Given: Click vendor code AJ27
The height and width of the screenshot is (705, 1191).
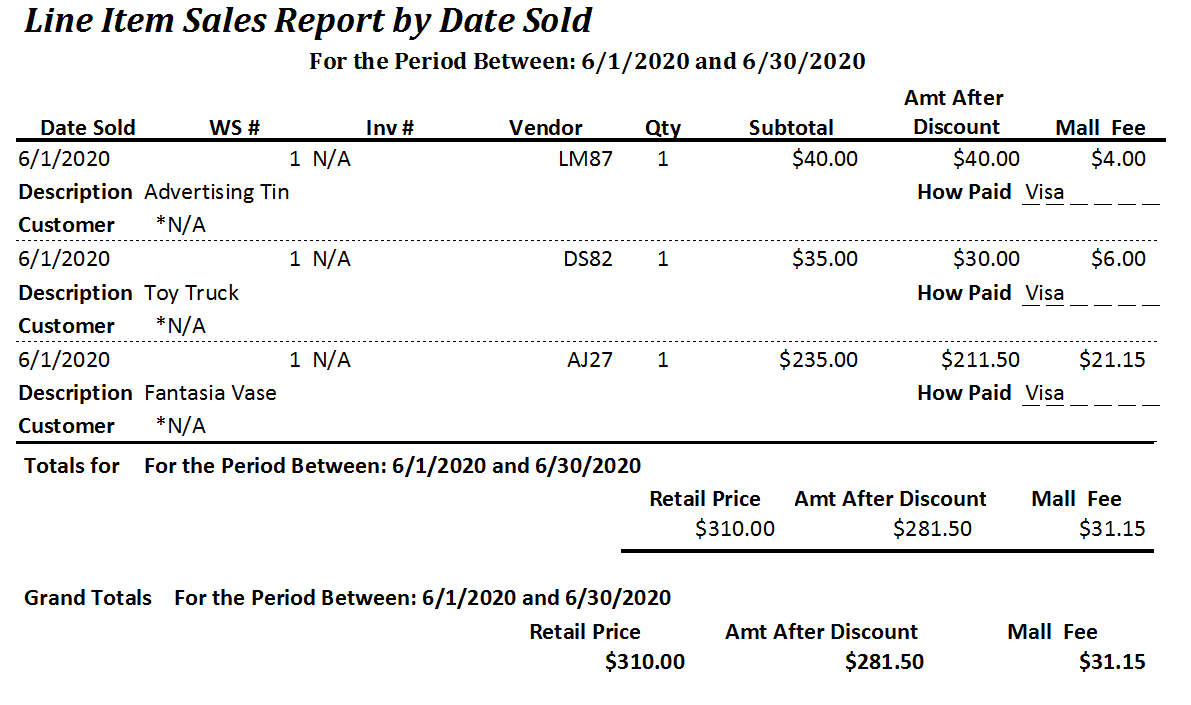Looking at the screenshot, I should click(x=589, y=359).
